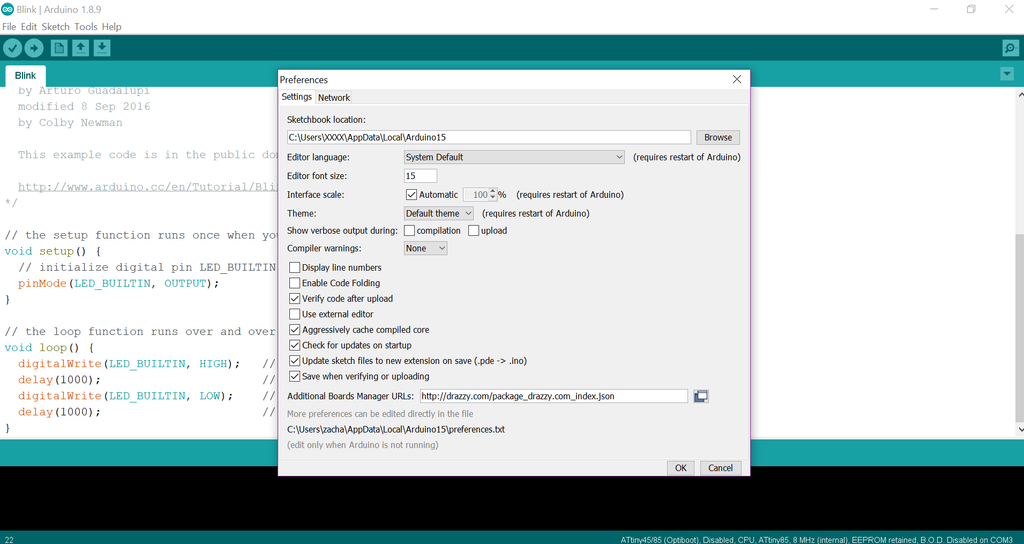Click the Open sketch up-arrow icon

coord(80,48)
